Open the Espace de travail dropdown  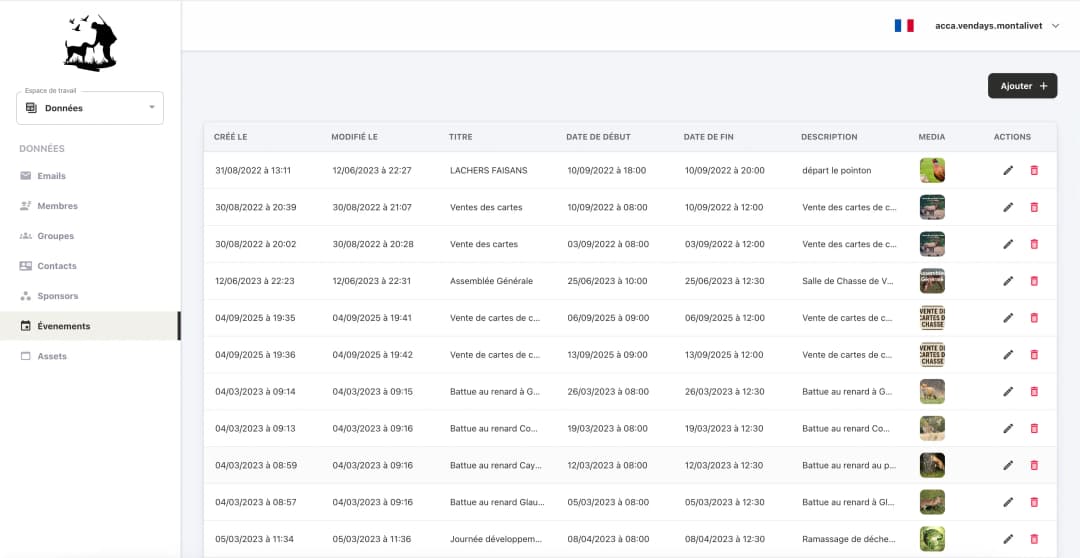(x=90, y=108)
